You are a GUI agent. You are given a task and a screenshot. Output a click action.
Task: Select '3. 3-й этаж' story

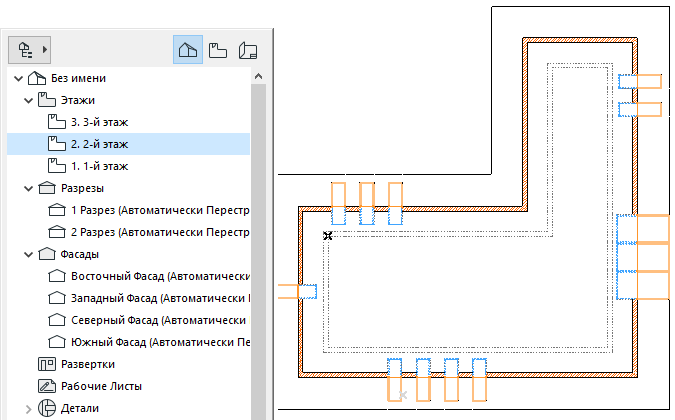[99, 122]
